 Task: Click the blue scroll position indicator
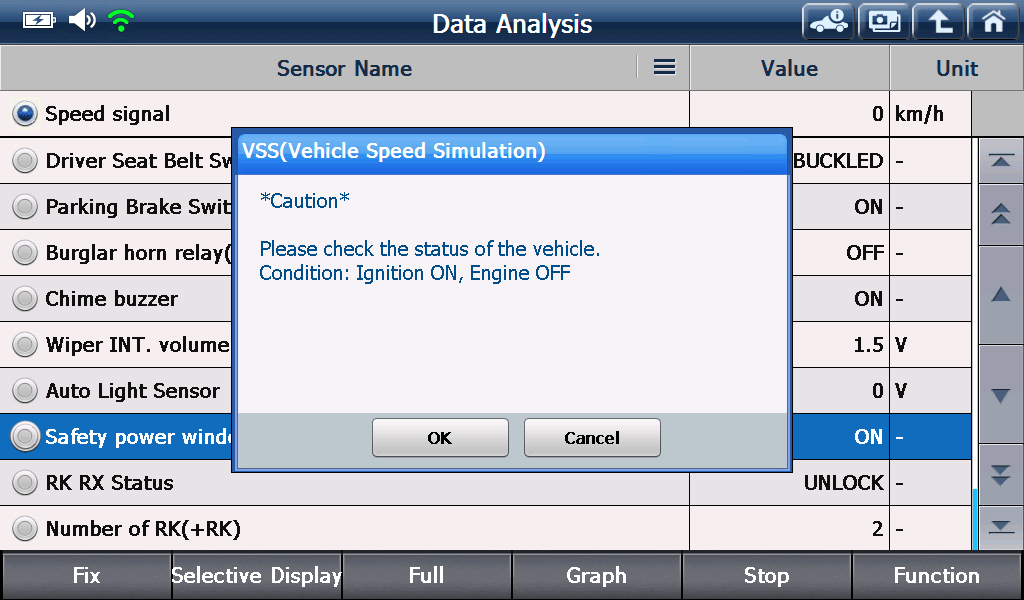[974, 519]
